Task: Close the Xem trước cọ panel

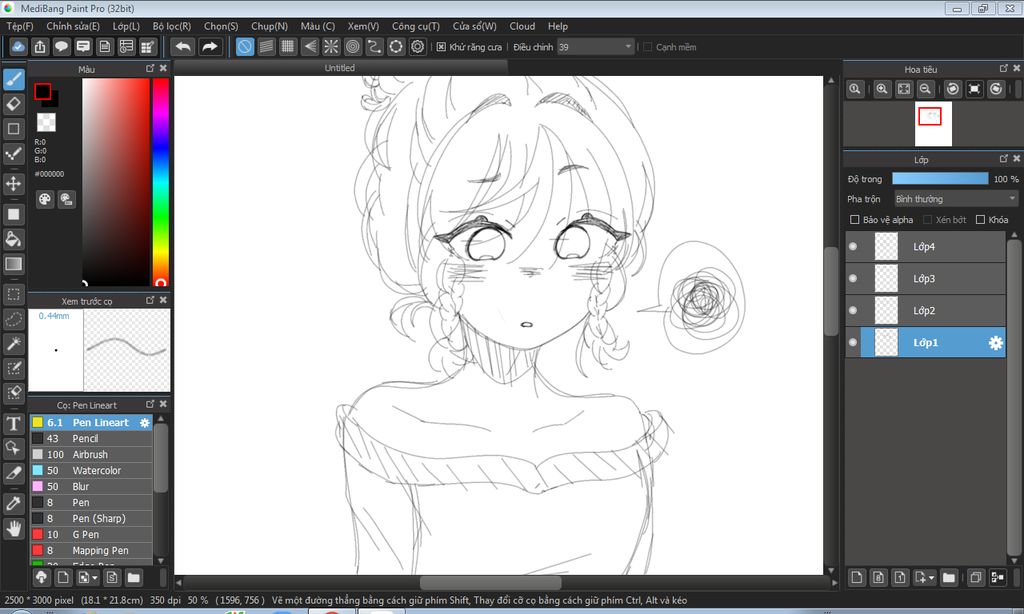Action: (x=163, y=300)
